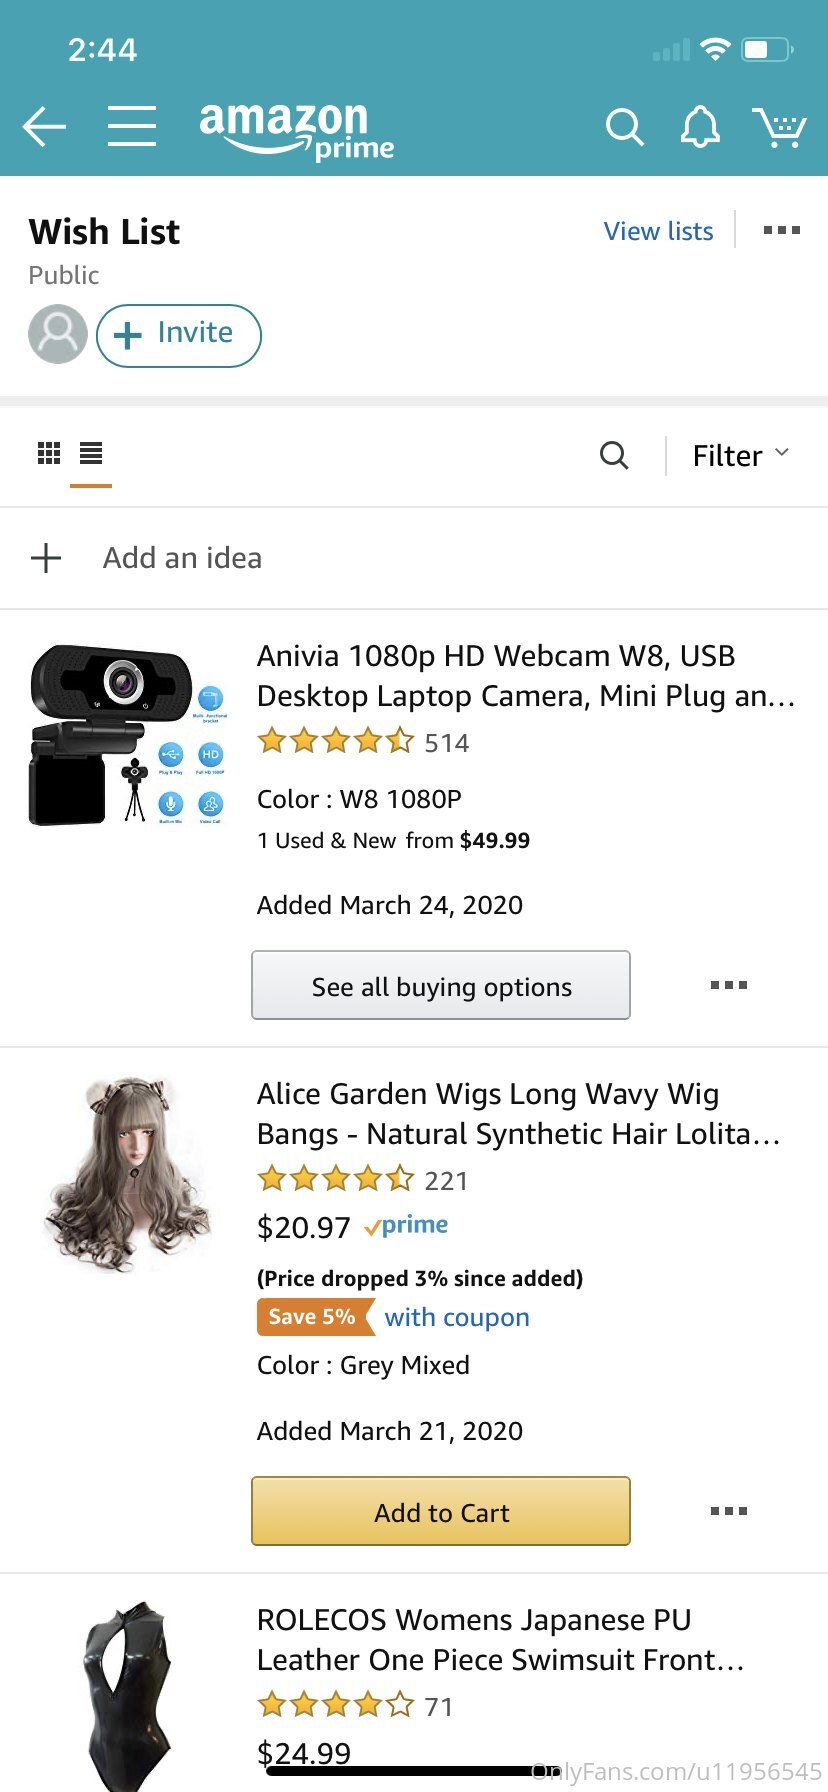Open the shopping cart
This screenshot has width=828, height=1792.
[x=780, y=127]
